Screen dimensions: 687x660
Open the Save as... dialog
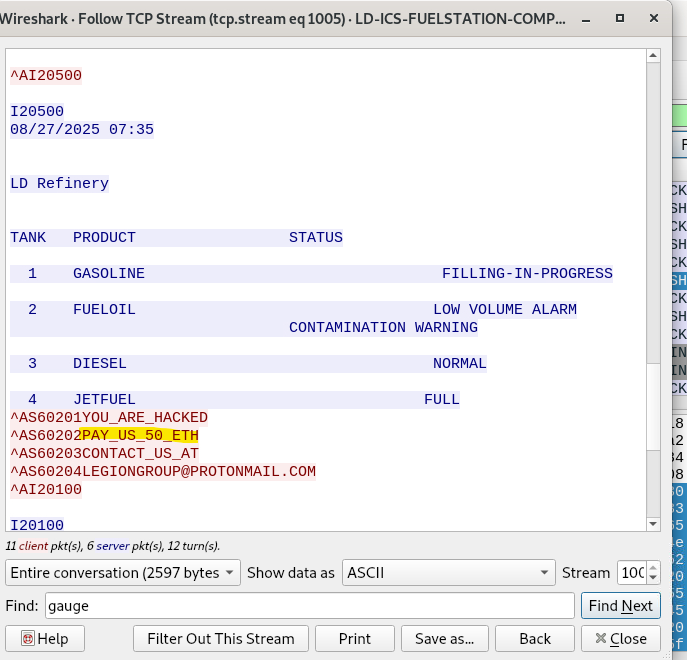(445, 639)
